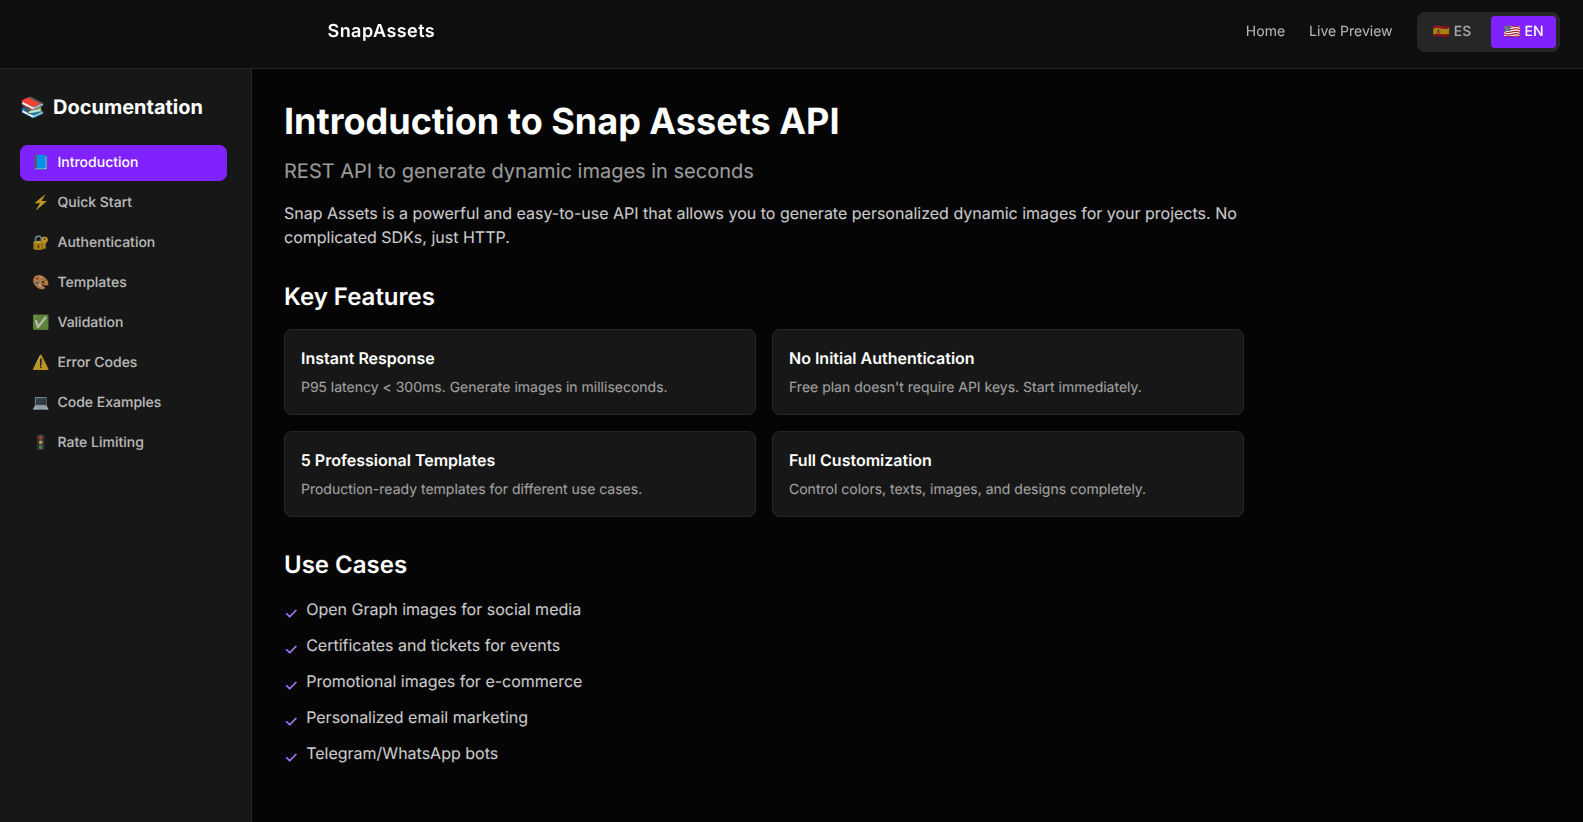Select the laptop icon beside Code Examples
The width and height of the screenshot is (1583, 822).
tap(40, 402)
